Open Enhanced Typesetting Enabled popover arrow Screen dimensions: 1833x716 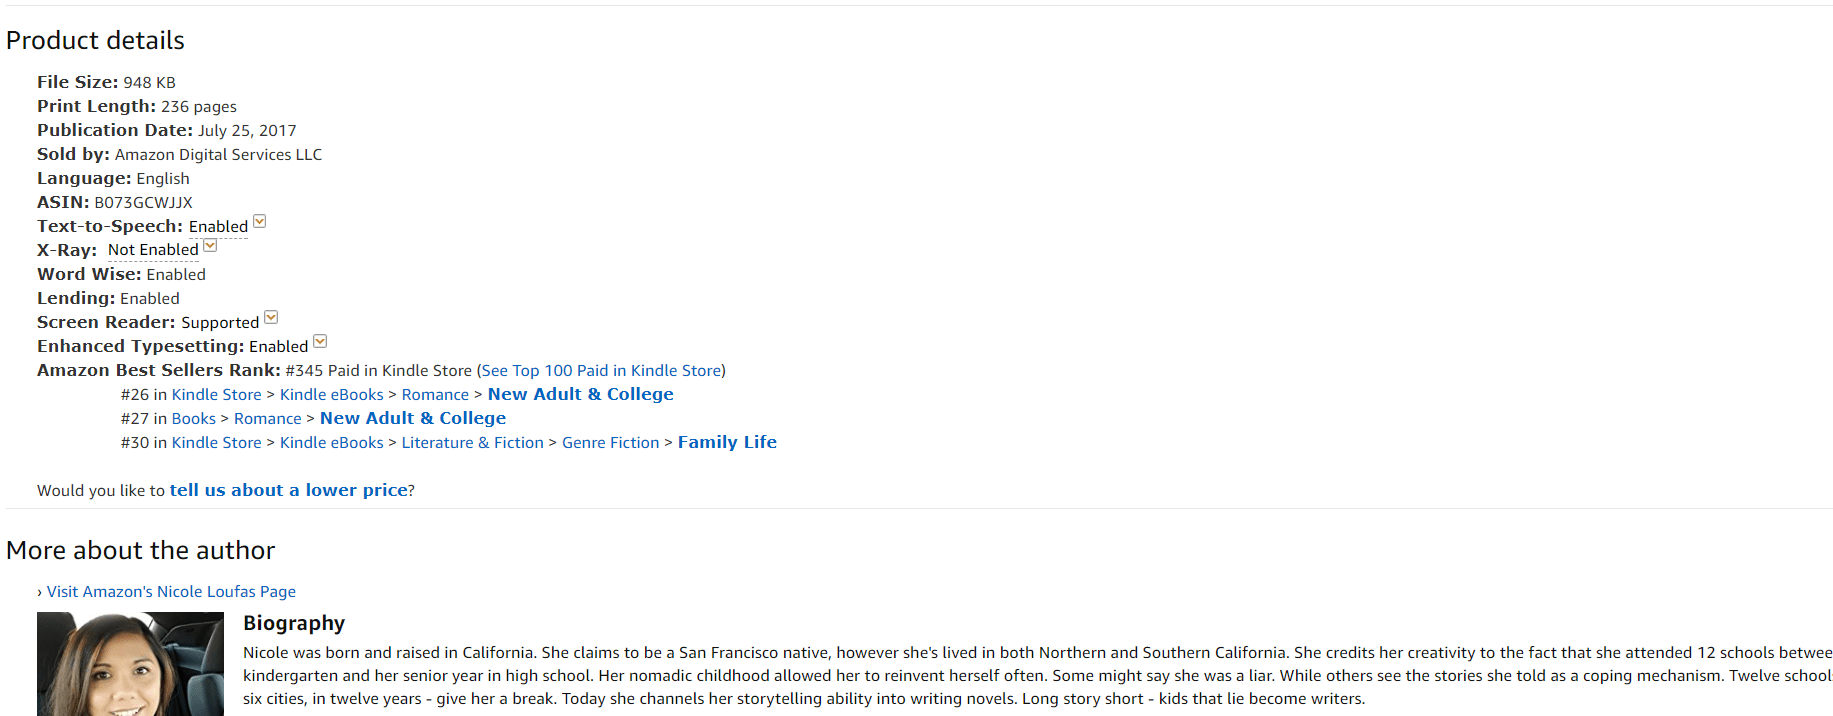tap(320, 342)
